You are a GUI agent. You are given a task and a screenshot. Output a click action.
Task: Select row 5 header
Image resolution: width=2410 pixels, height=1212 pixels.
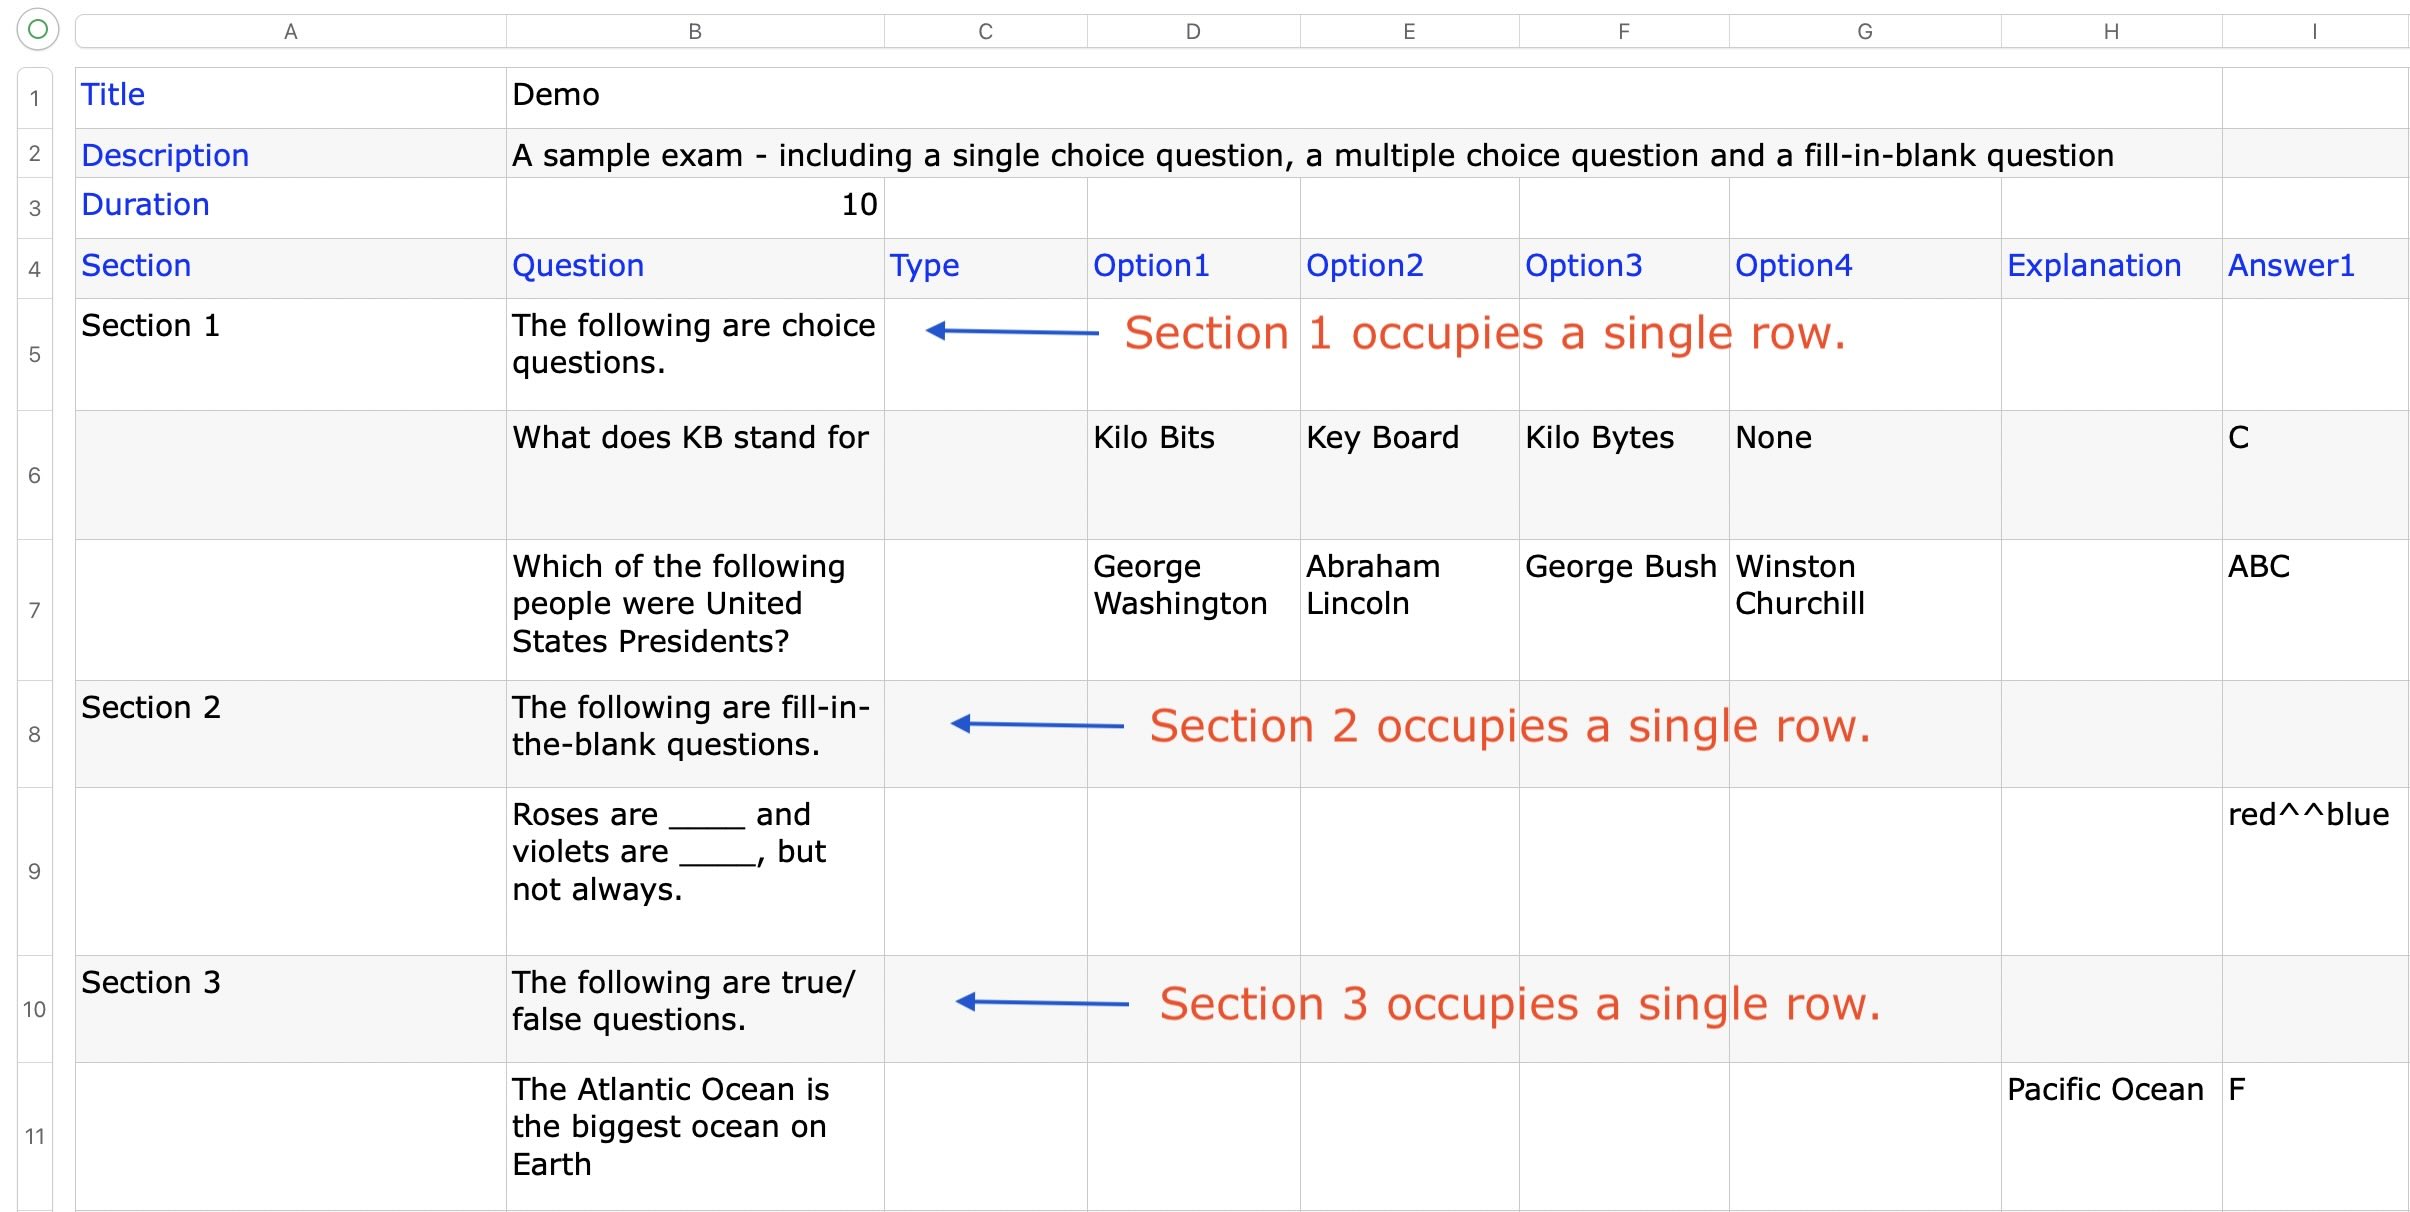(34, 354)
